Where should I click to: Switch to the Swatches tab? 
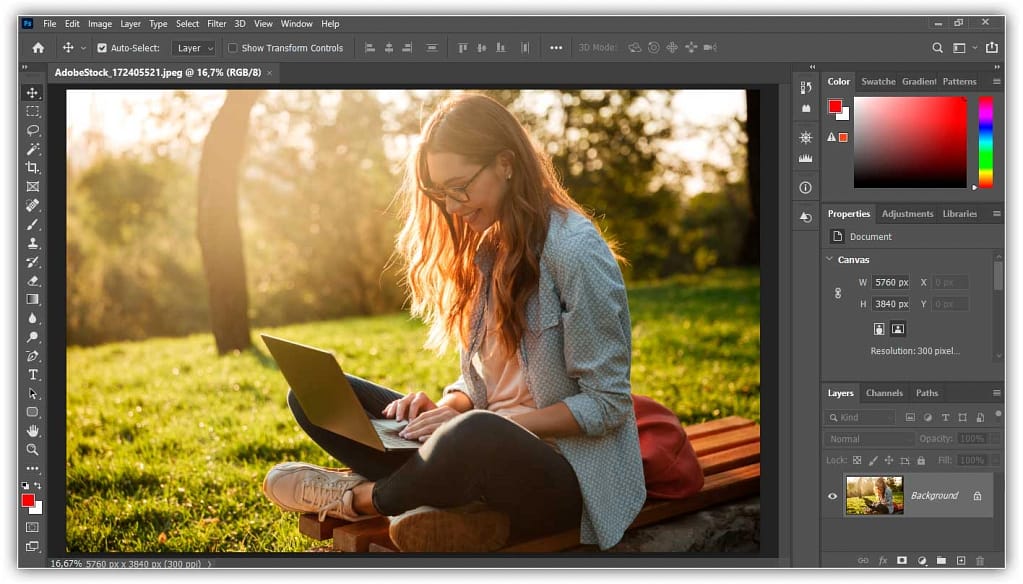click(878, 82)
